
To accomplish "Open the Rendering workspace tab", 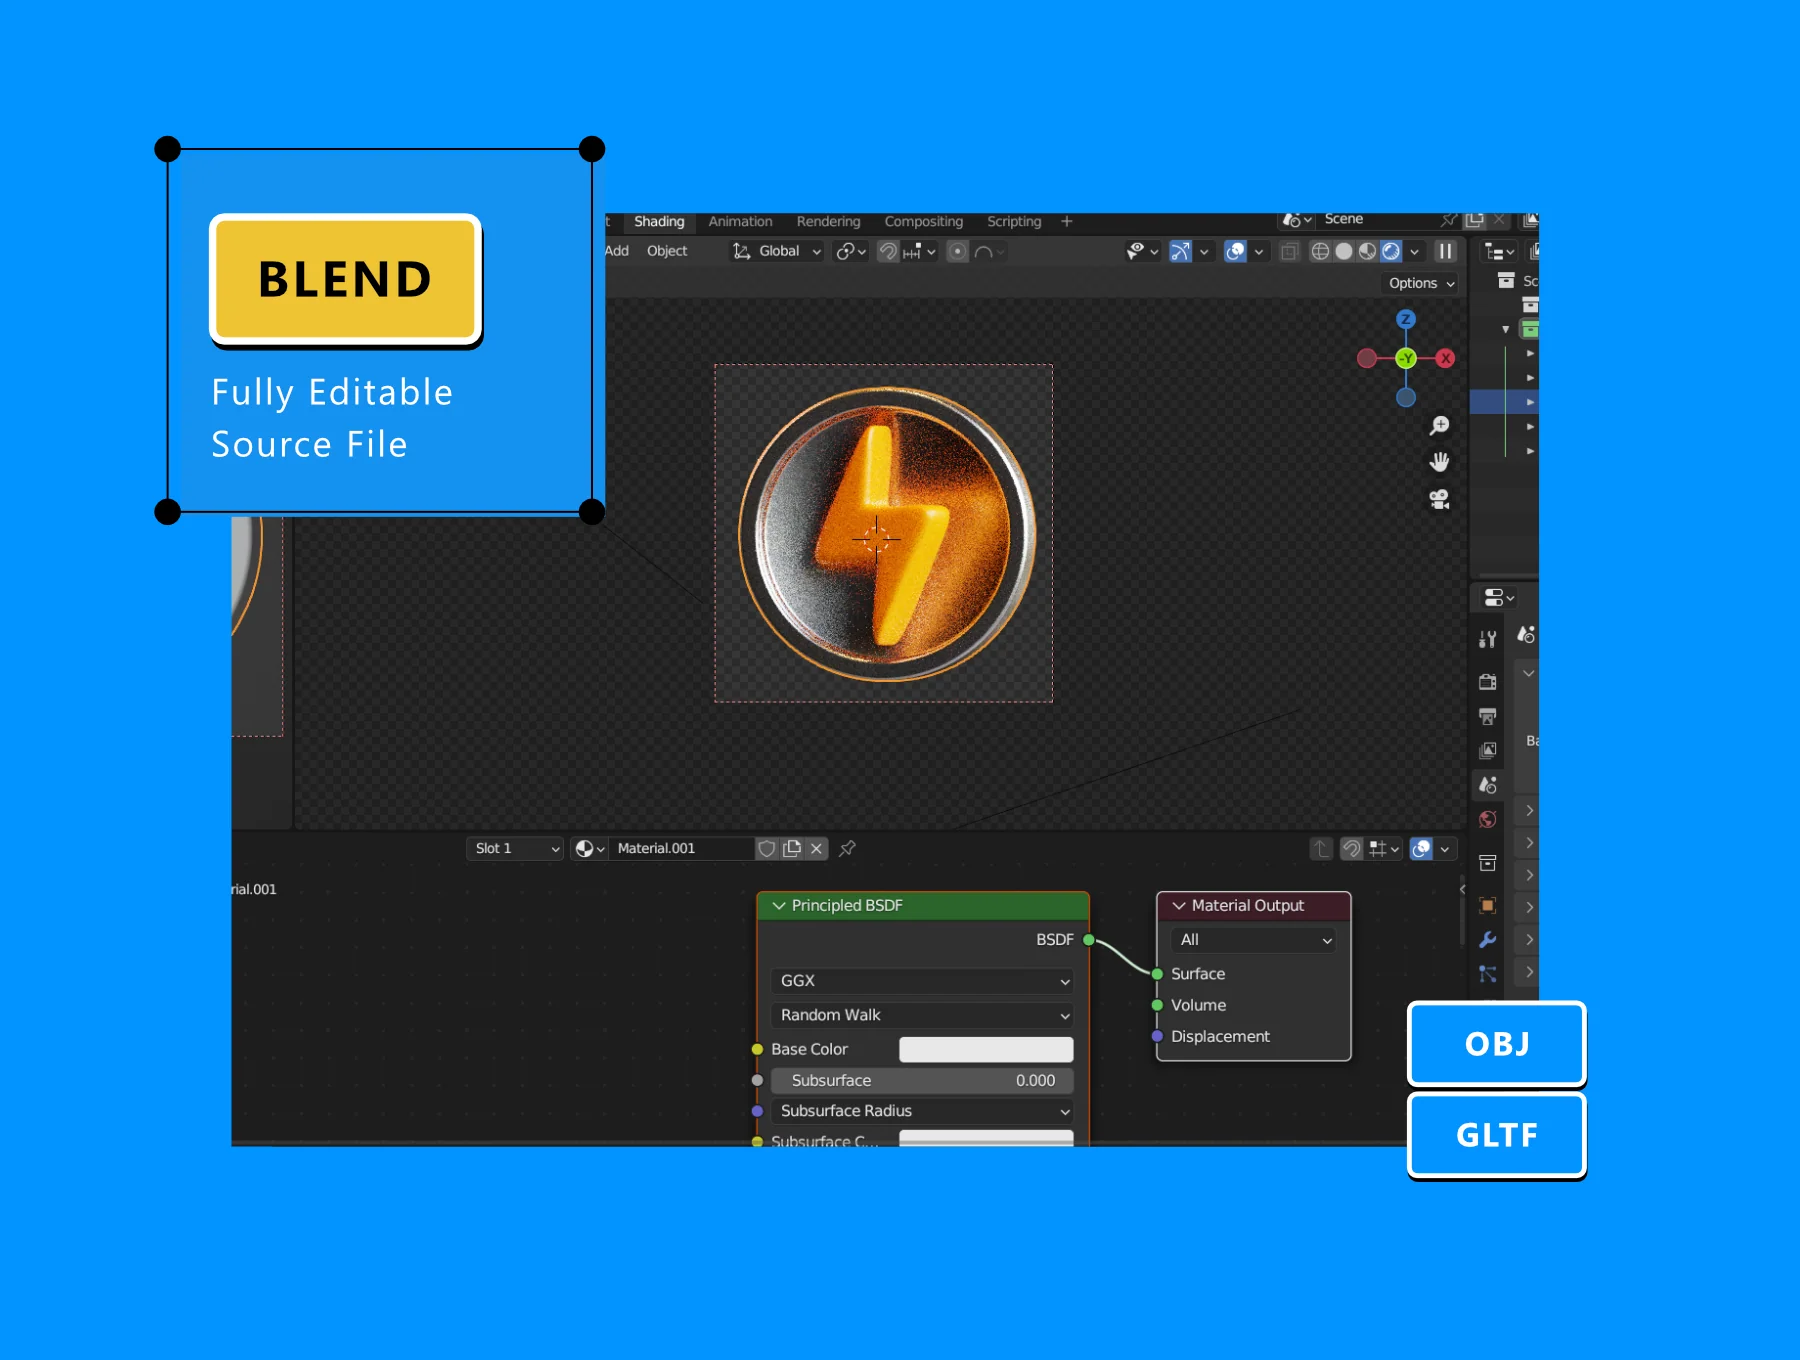I will click(828, 222).
